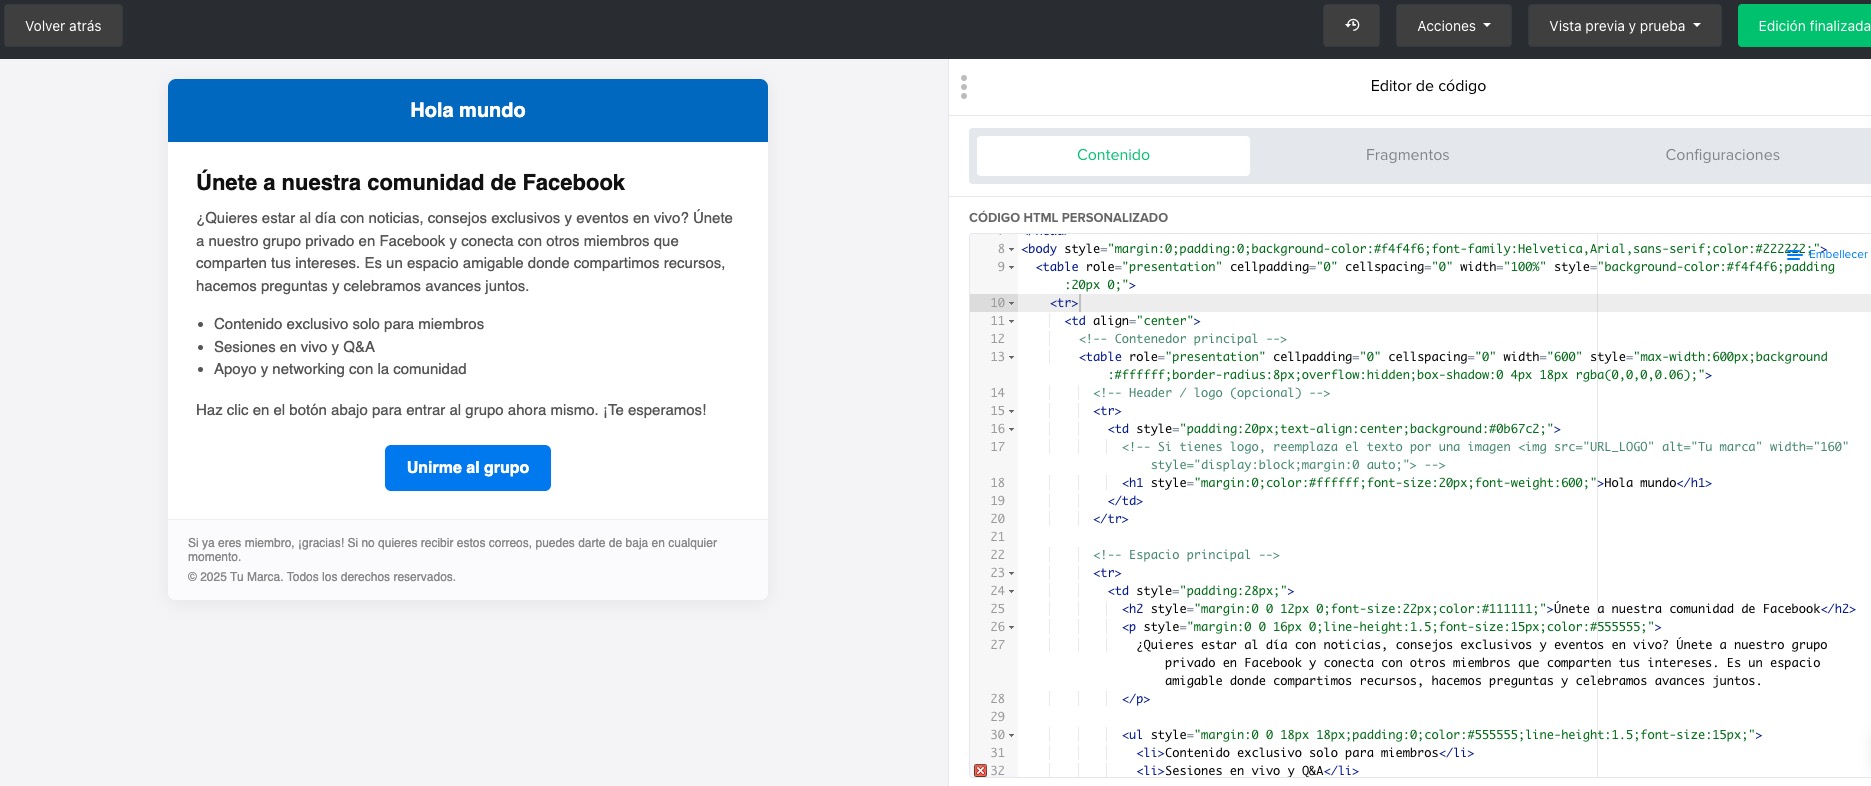This screenshot has width=1871, height=786.
Task: Open the Configuraciones tab
Action: pos(1722,155)
